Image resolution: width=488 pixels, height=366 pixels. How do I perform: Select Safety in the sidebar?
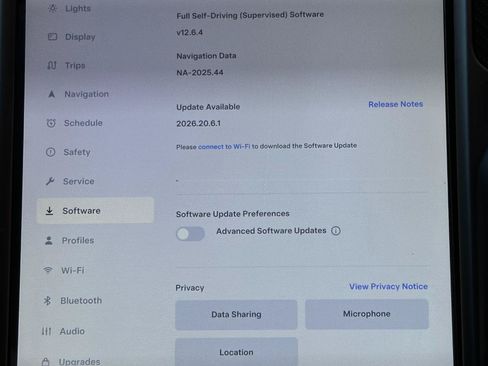77,152
